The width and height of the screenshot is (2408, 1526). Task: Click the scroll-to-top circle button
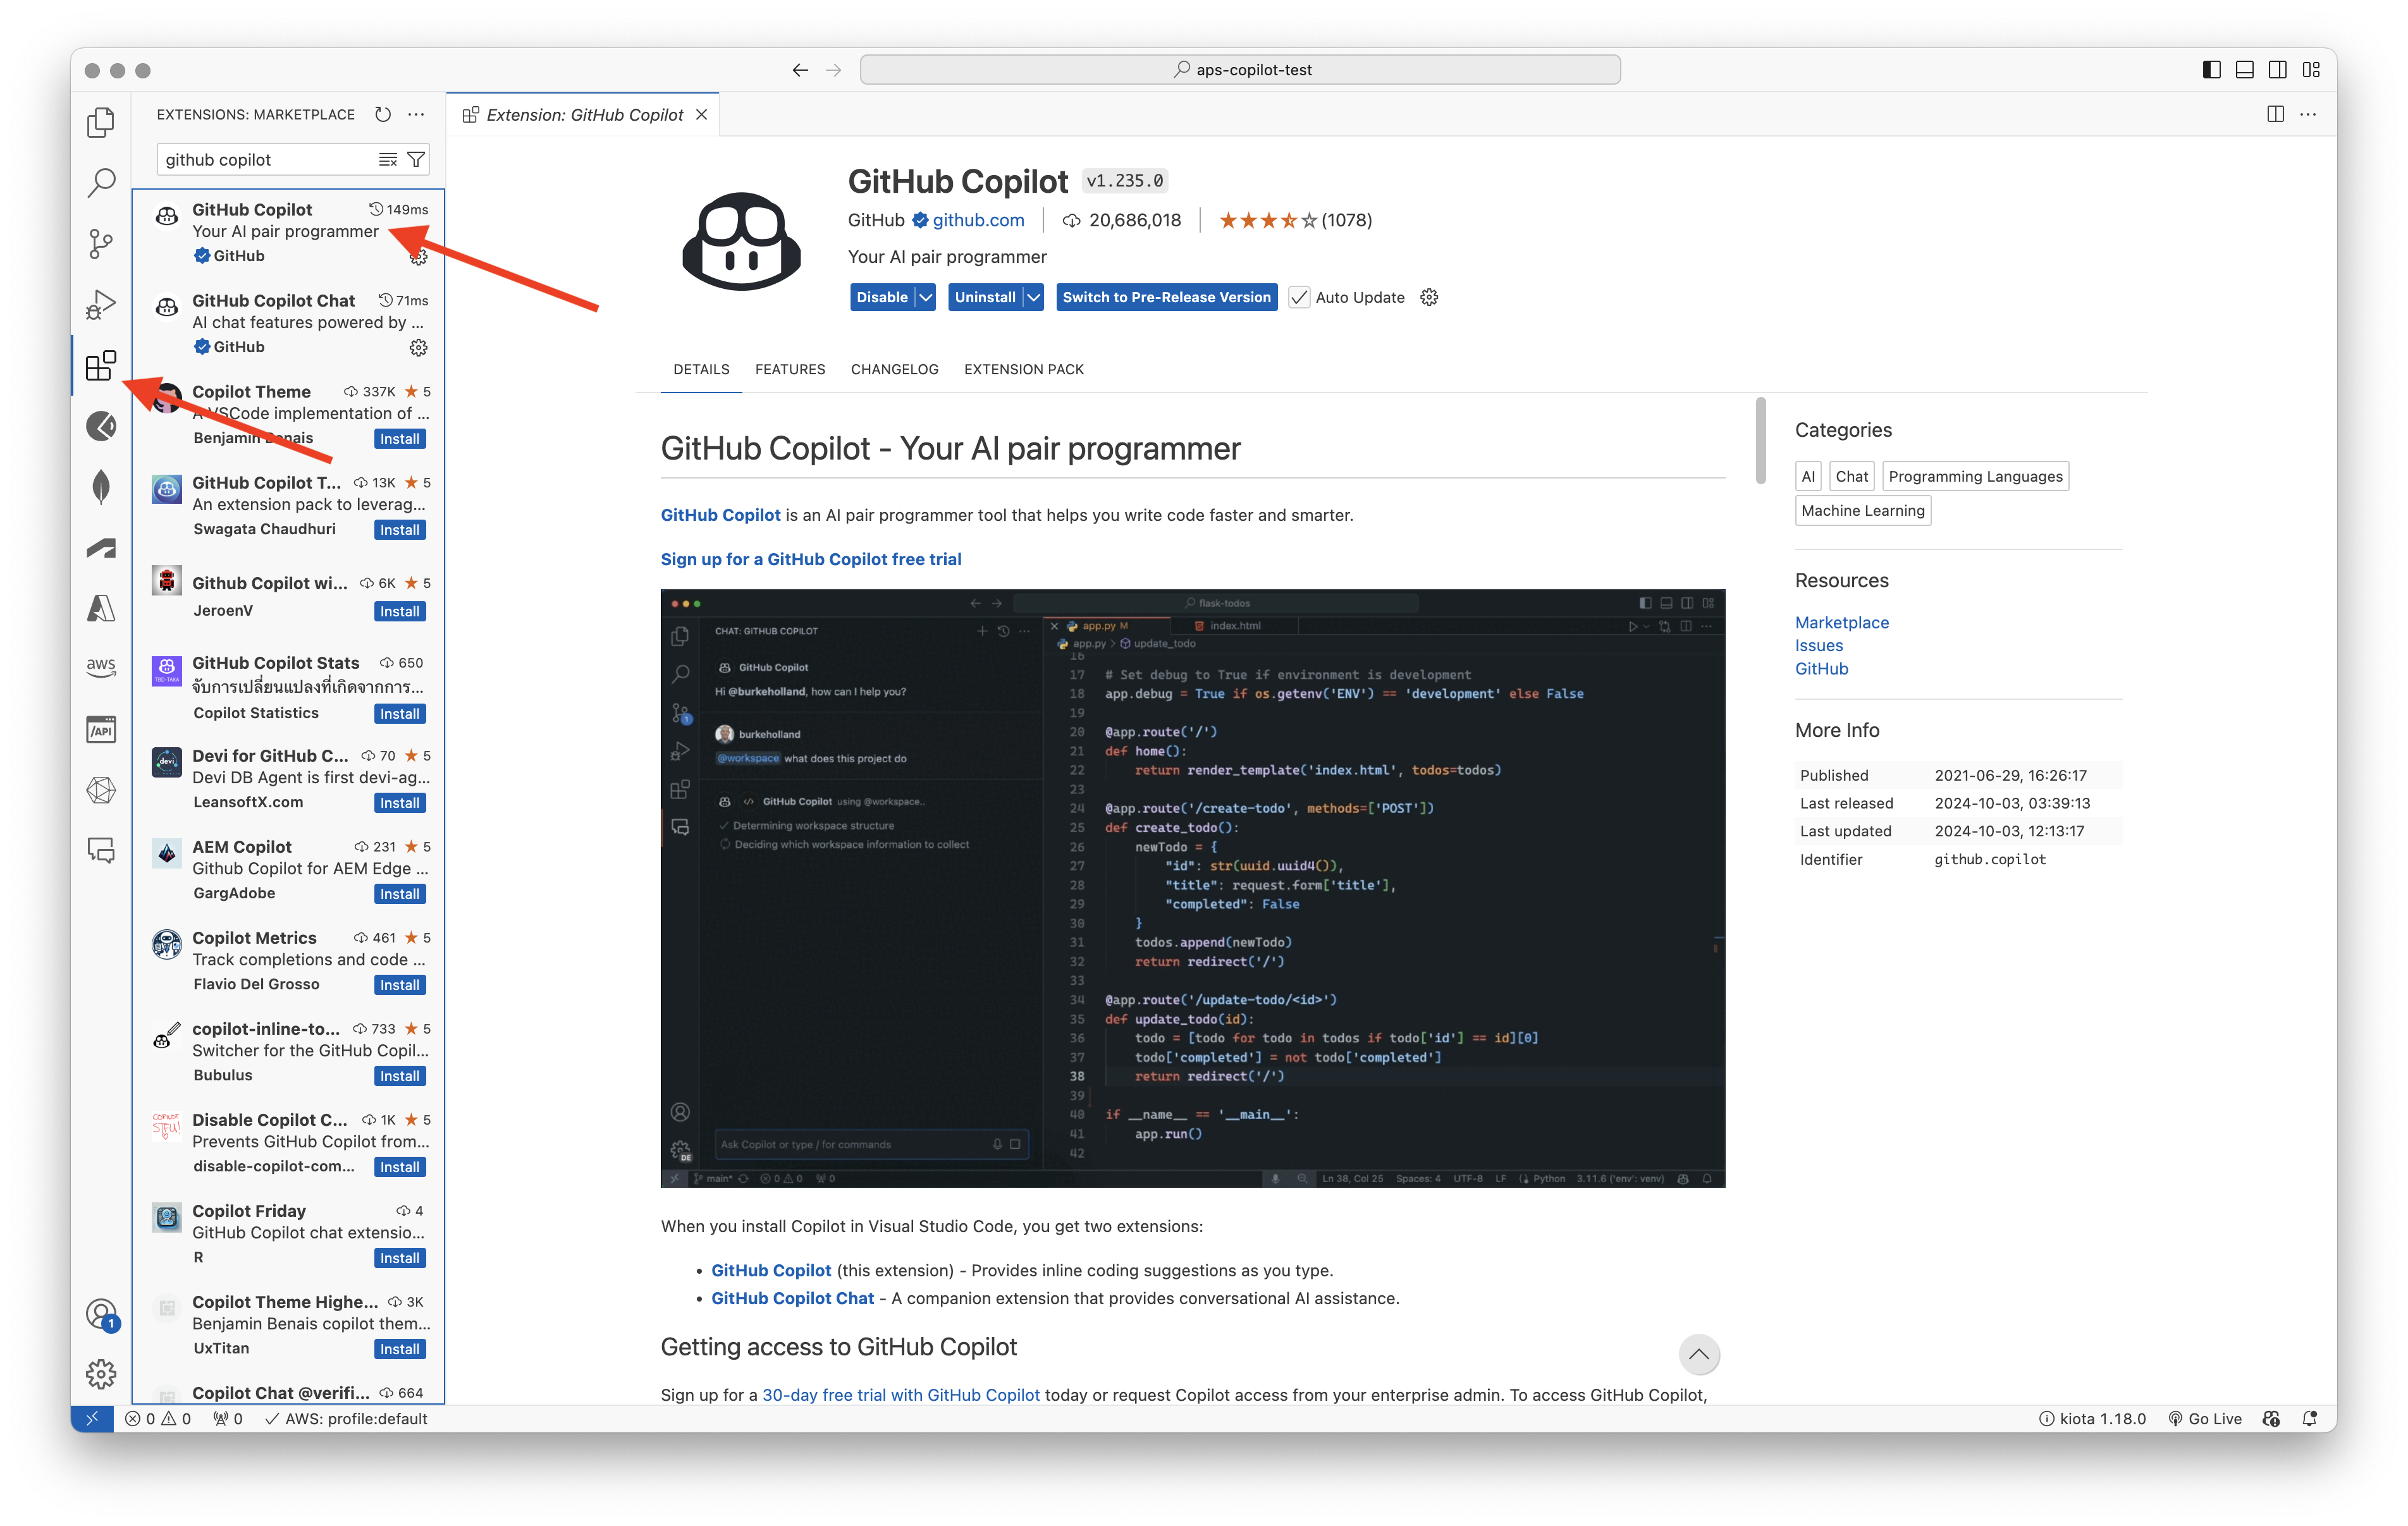click(x=1699, y=1355)
